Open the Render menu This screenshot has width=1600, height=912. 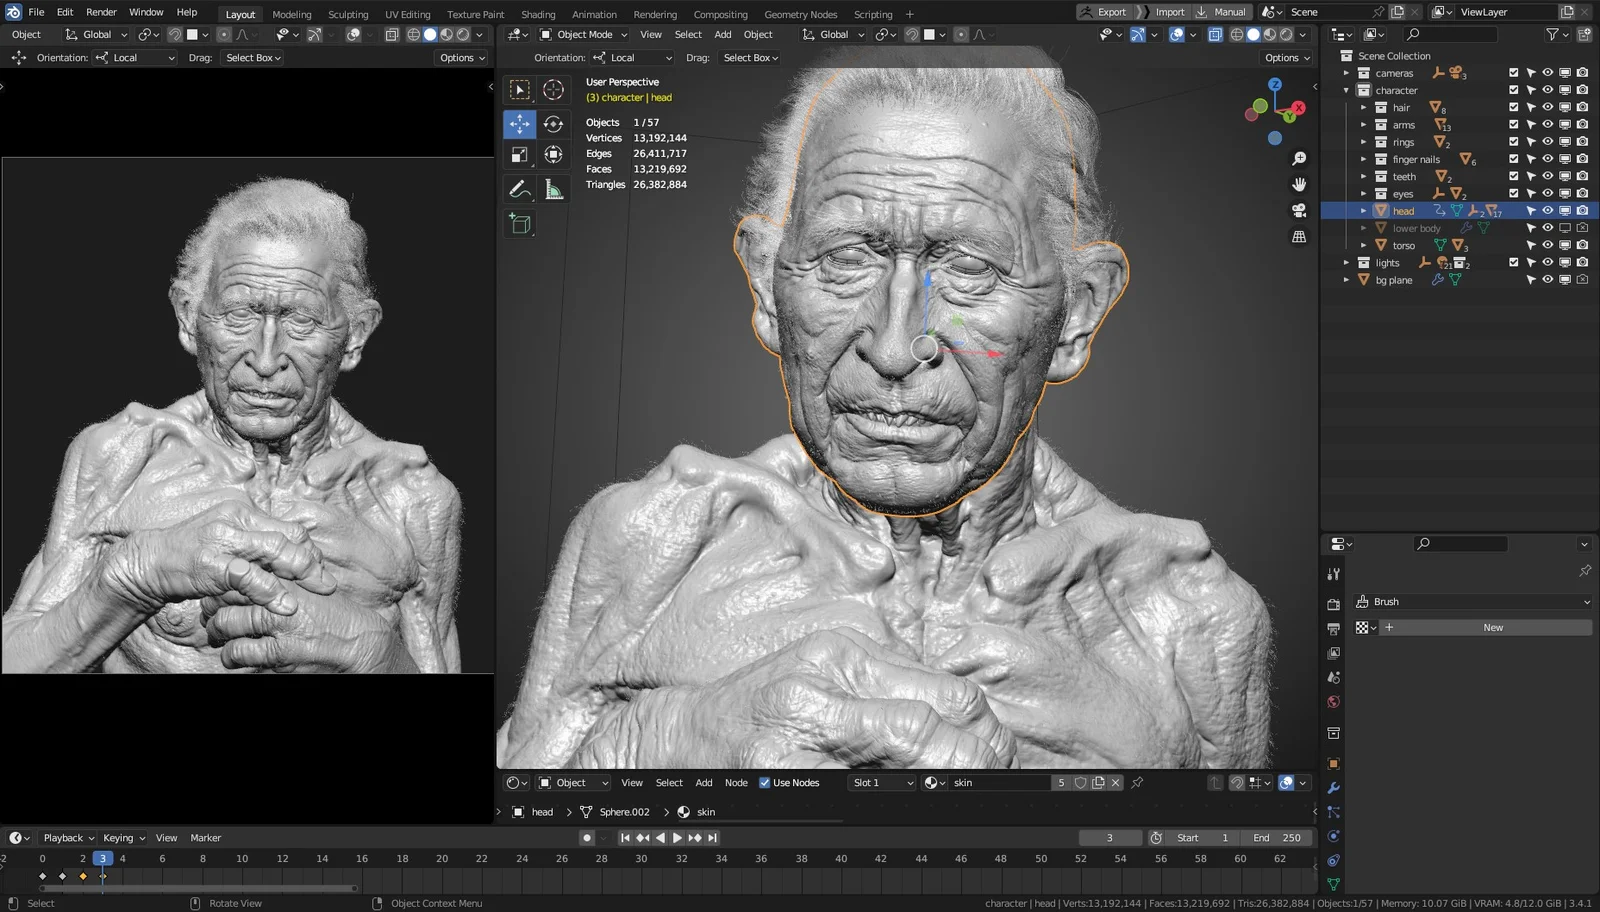point(101,12)
